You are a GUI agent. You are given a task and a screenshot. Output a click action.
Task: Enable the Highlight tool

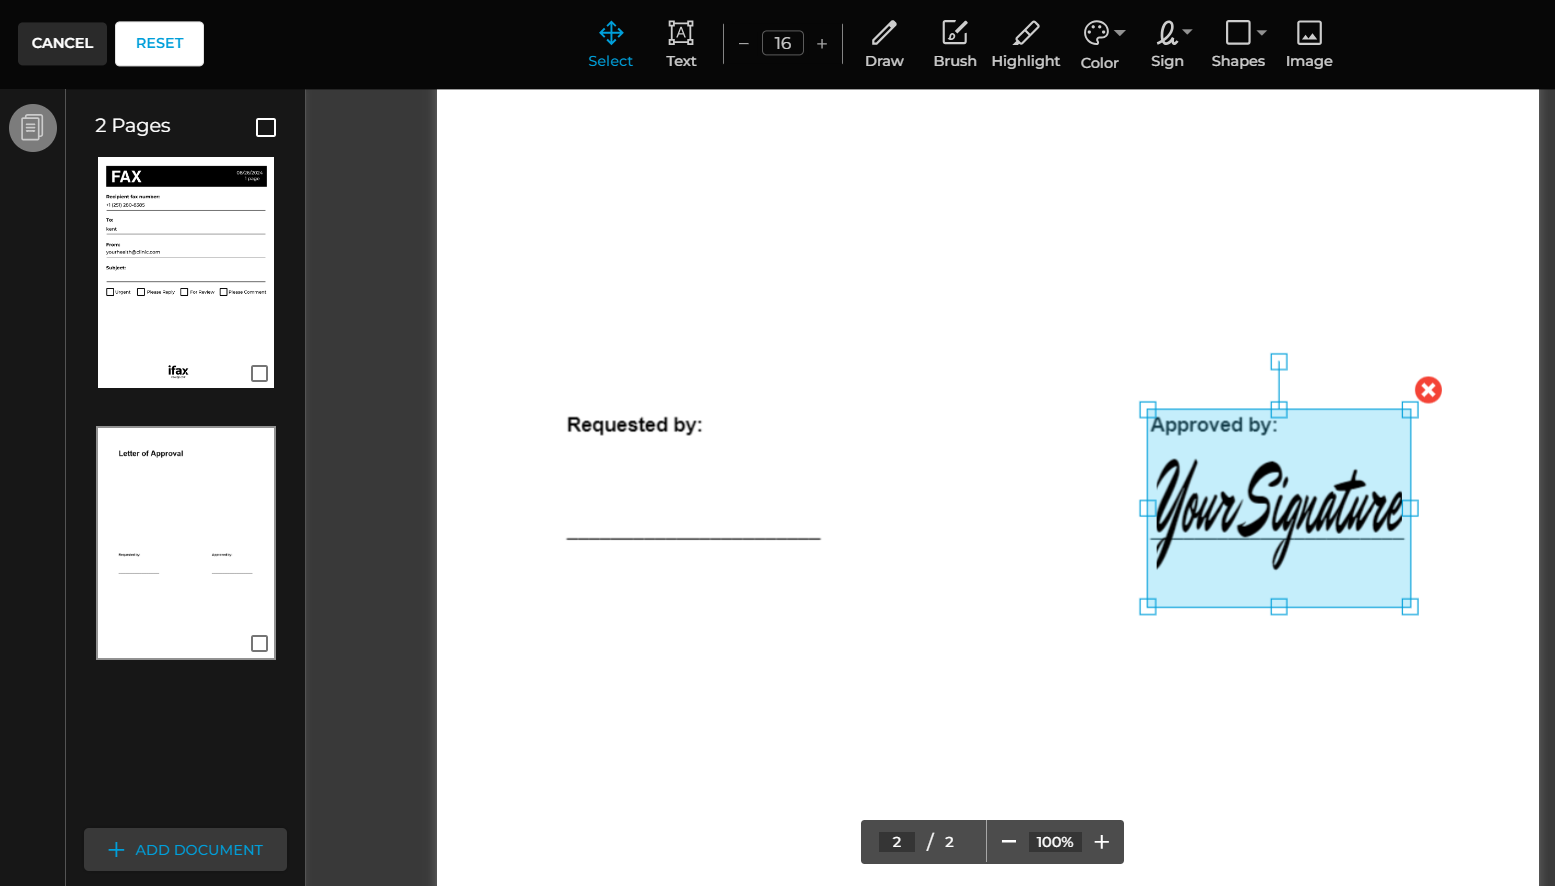point(1026,44)
